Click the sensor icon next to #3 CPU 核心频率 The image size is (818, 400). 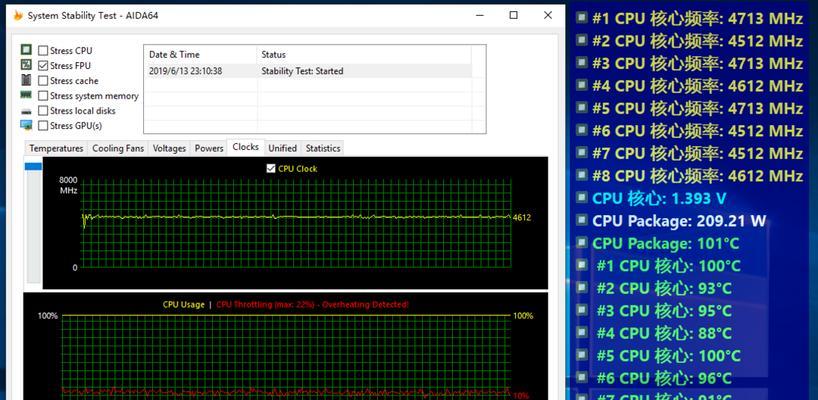click(582, 63)
